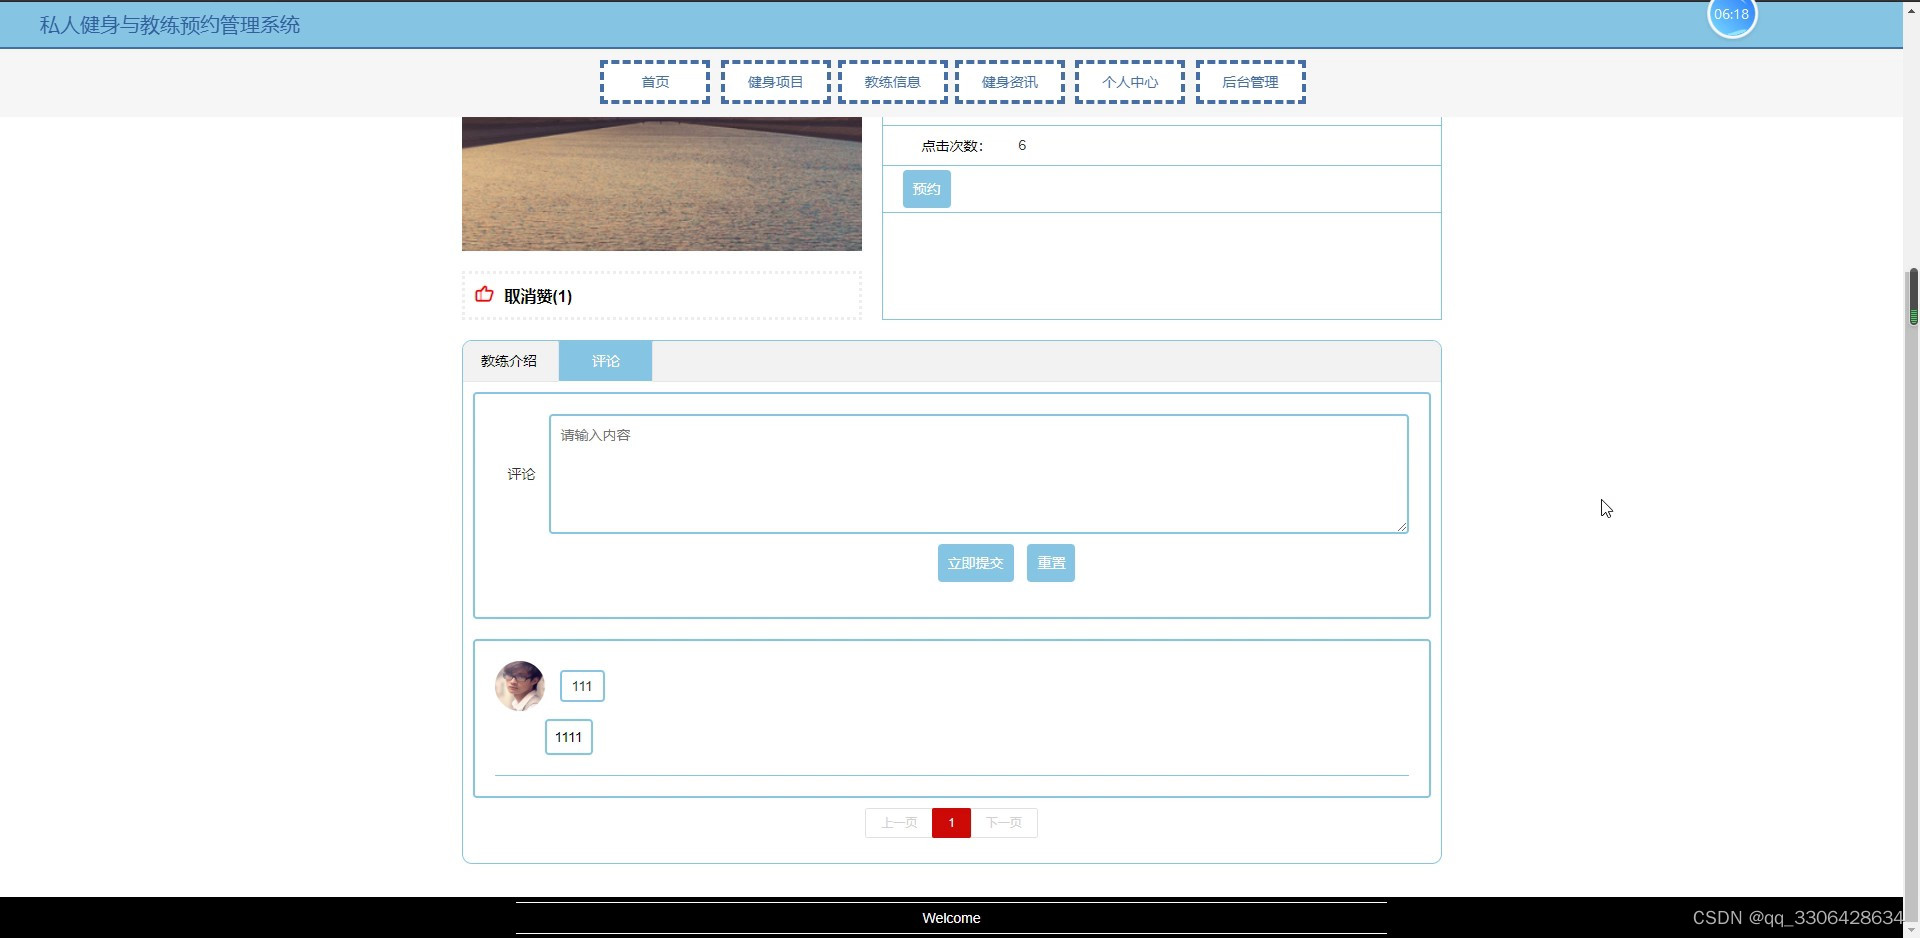Image resolution: width=1920 pixels, height=938 pixels.
Task: Focus the 请输入内容 comment textarea
Action: click(x=979, y=474)
